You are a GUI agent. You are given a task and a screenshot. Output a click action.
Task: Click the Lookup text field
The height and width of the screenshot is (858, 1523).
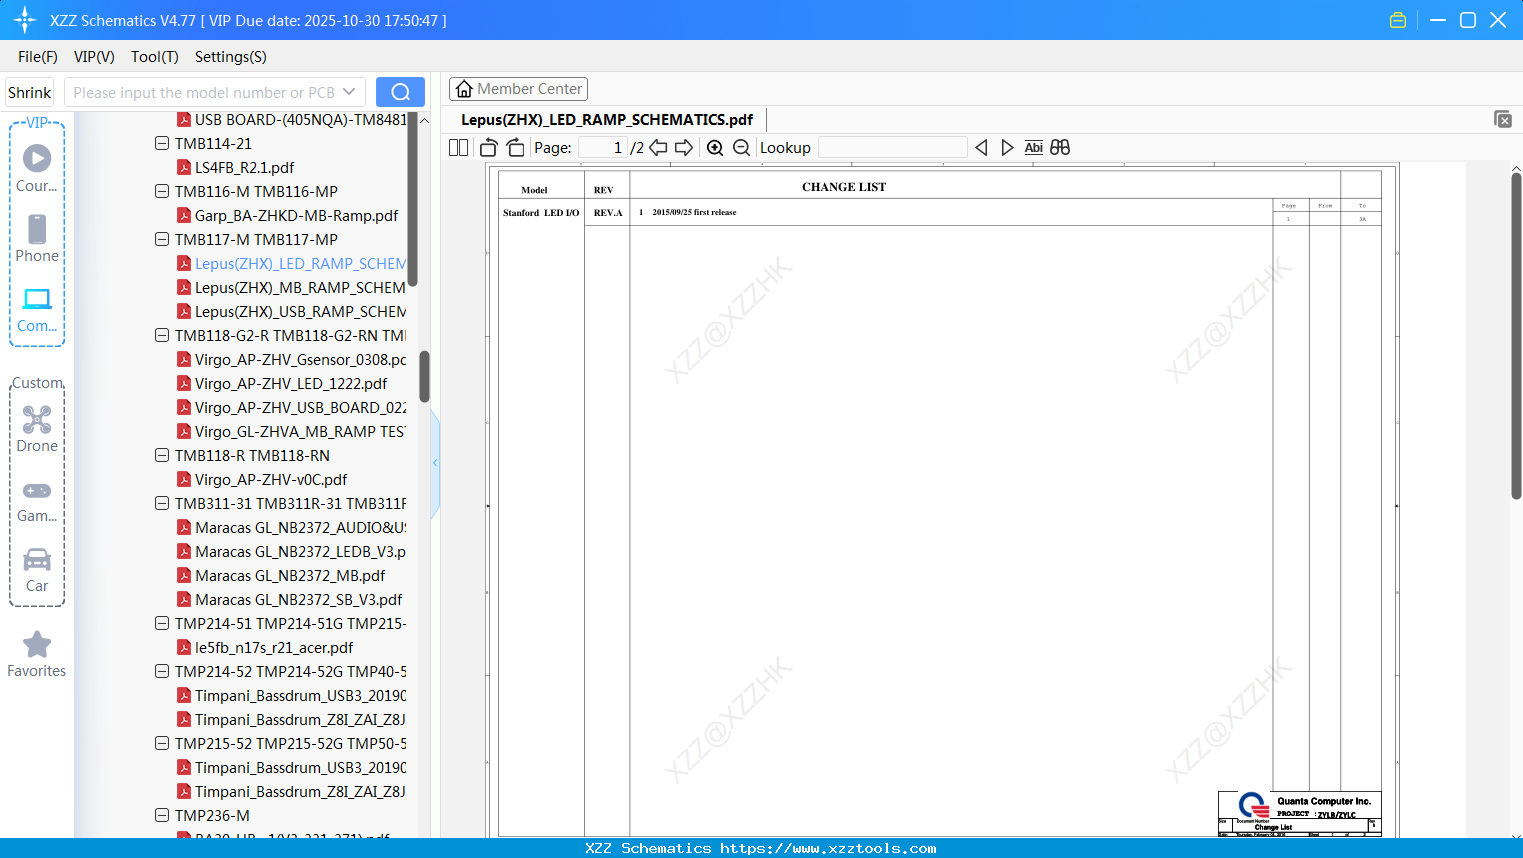pos(893,147)
